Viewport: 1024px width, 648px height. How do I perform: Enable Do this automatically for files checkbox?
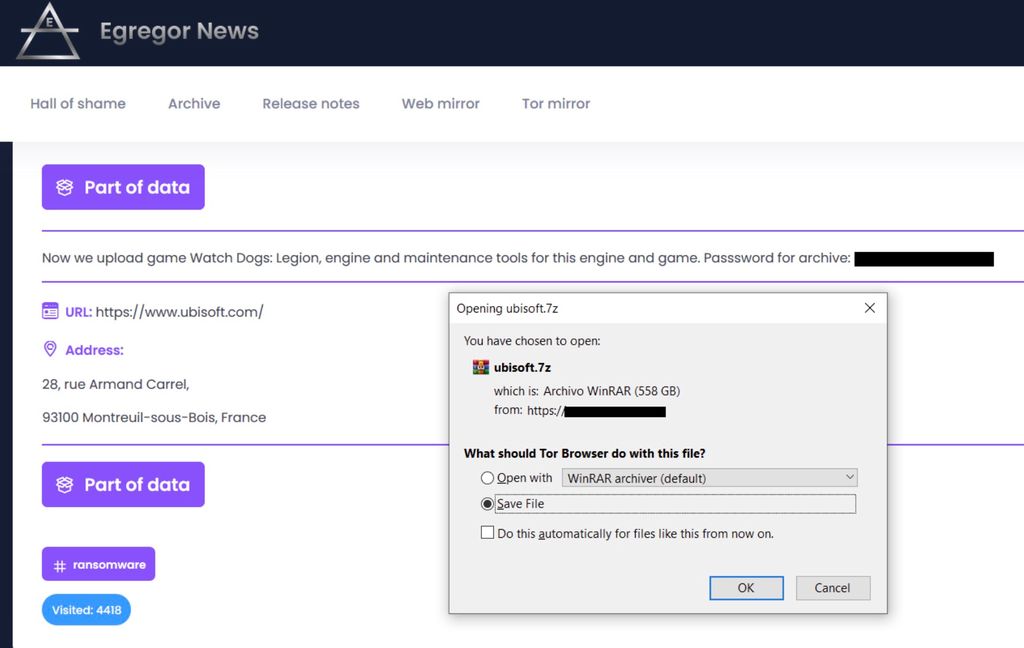tap(487, 533)
